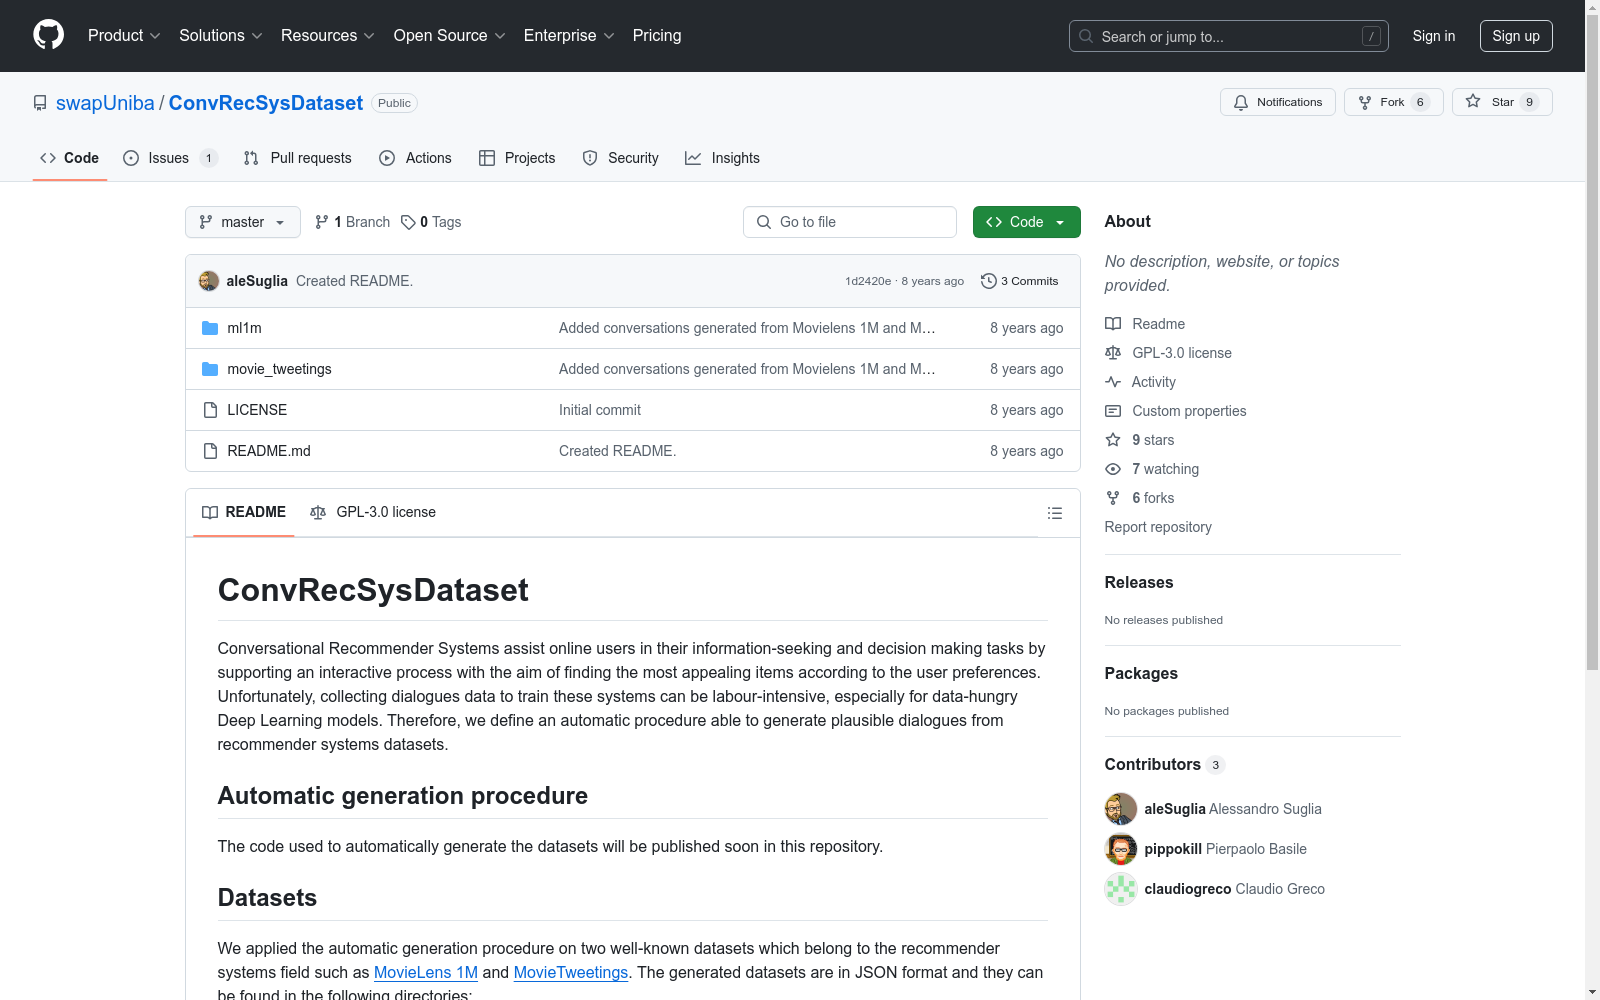The height and width of the screenshot is (1000, 1600).
Task: Open the Releases heading link
Action: [x=1139, y=582]
